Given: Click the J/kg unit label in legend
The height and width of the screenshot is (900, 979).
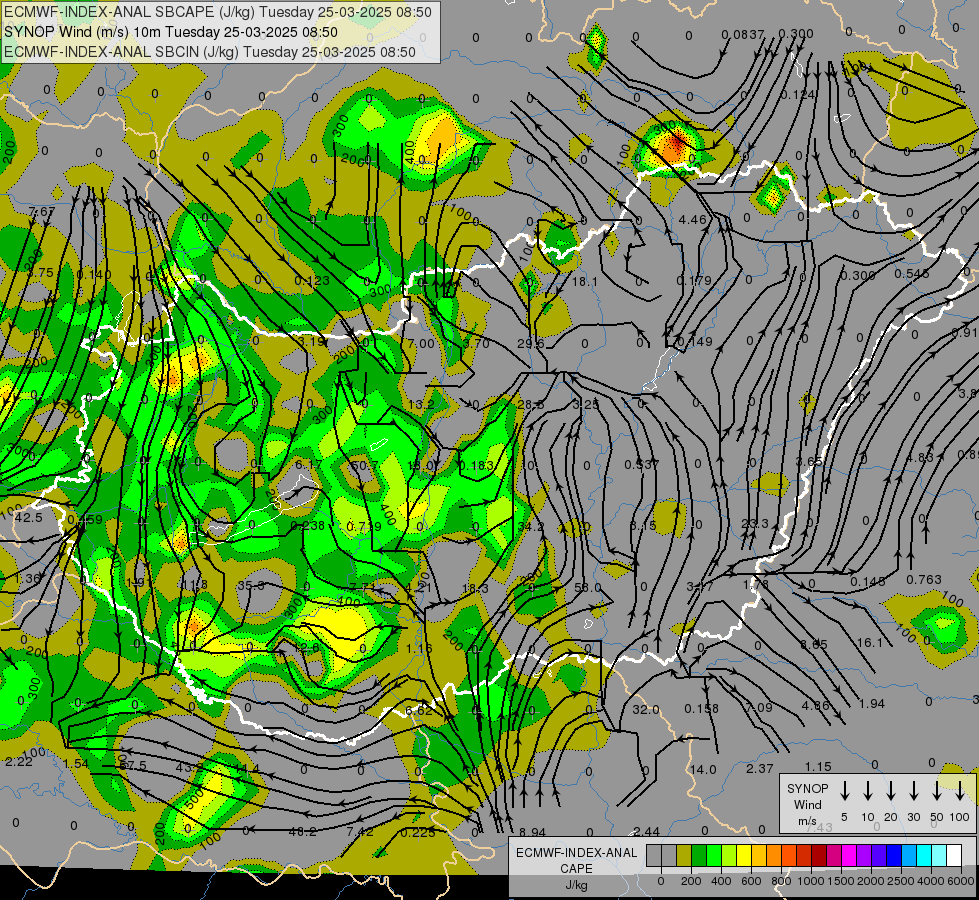Looking at the screenshot, I should pos(576,885).
